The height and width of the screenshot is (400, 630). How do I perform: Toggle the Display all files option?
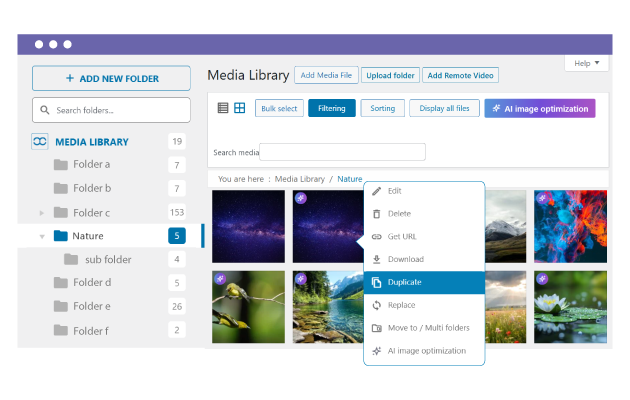click(444, 108)
